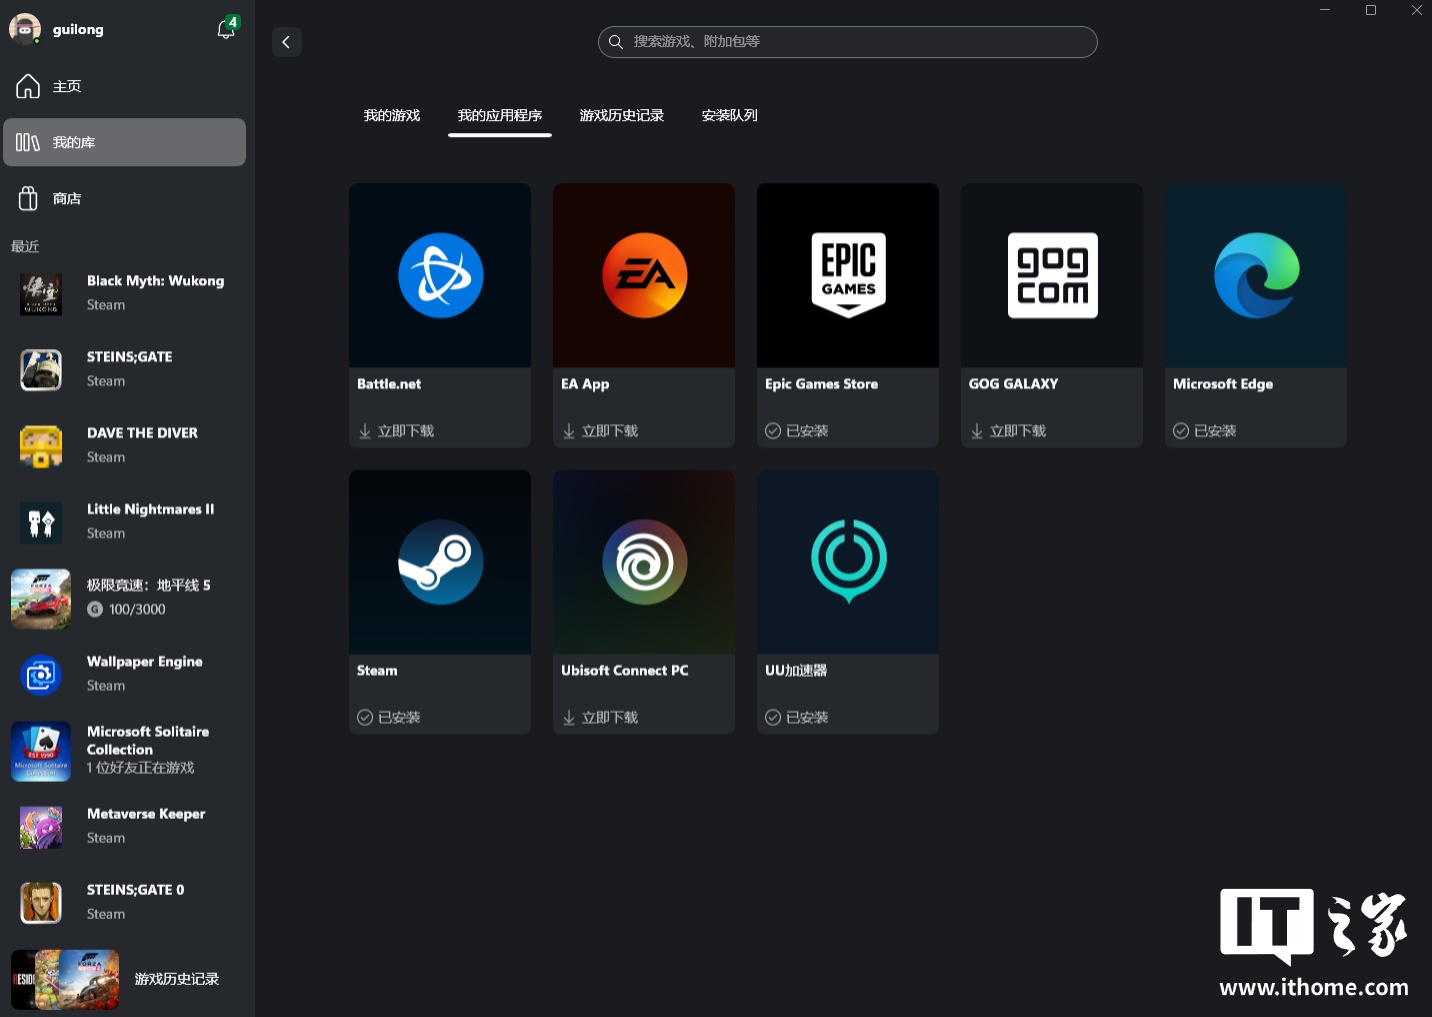Click the UU加速器 name label
The width and height of the screenshot is (1432, 1017).
[796, 670]
